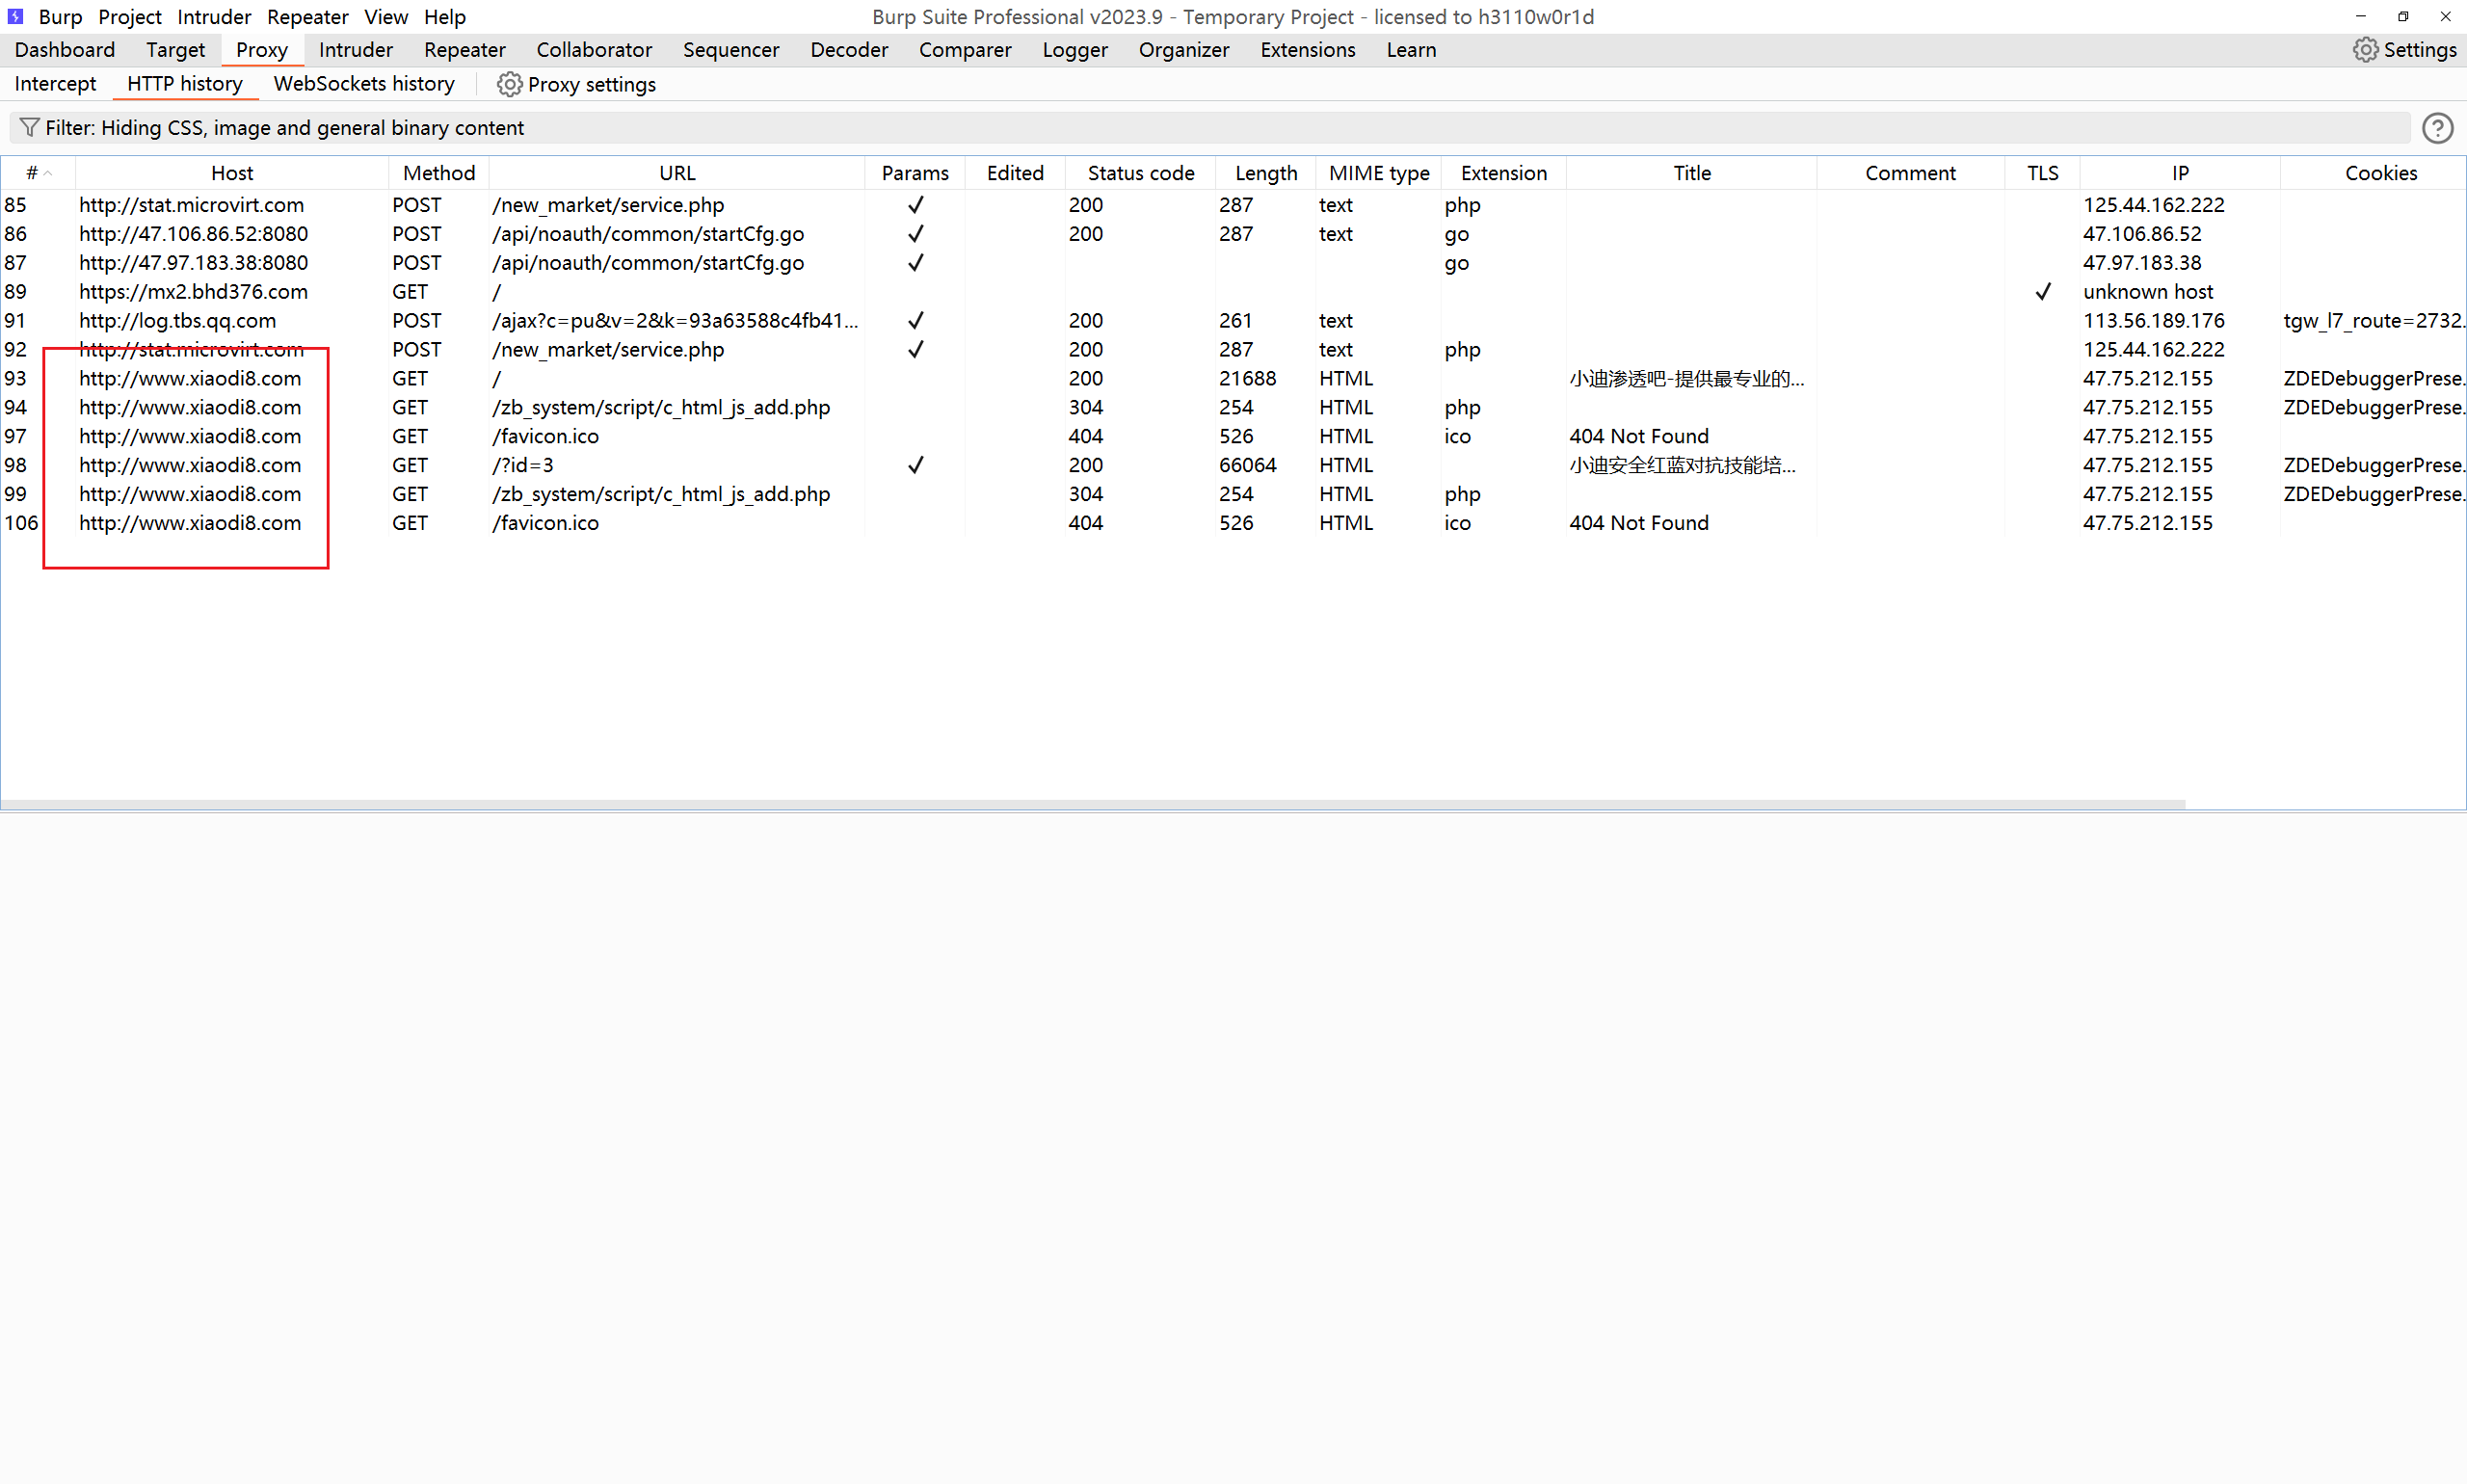Open the Project menu
2467x1484 pixels.
(129, 16)
